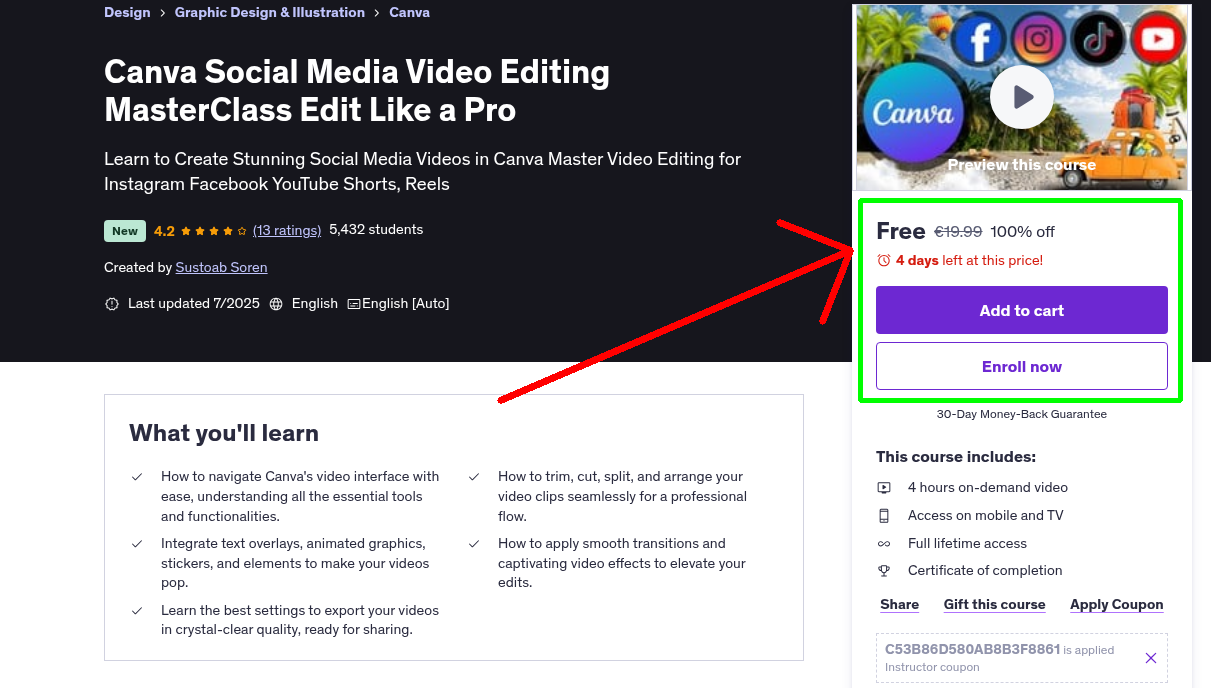Click the 'Free' price text
The width and height of the screenshot is (1211, 688).
[901, 231]
